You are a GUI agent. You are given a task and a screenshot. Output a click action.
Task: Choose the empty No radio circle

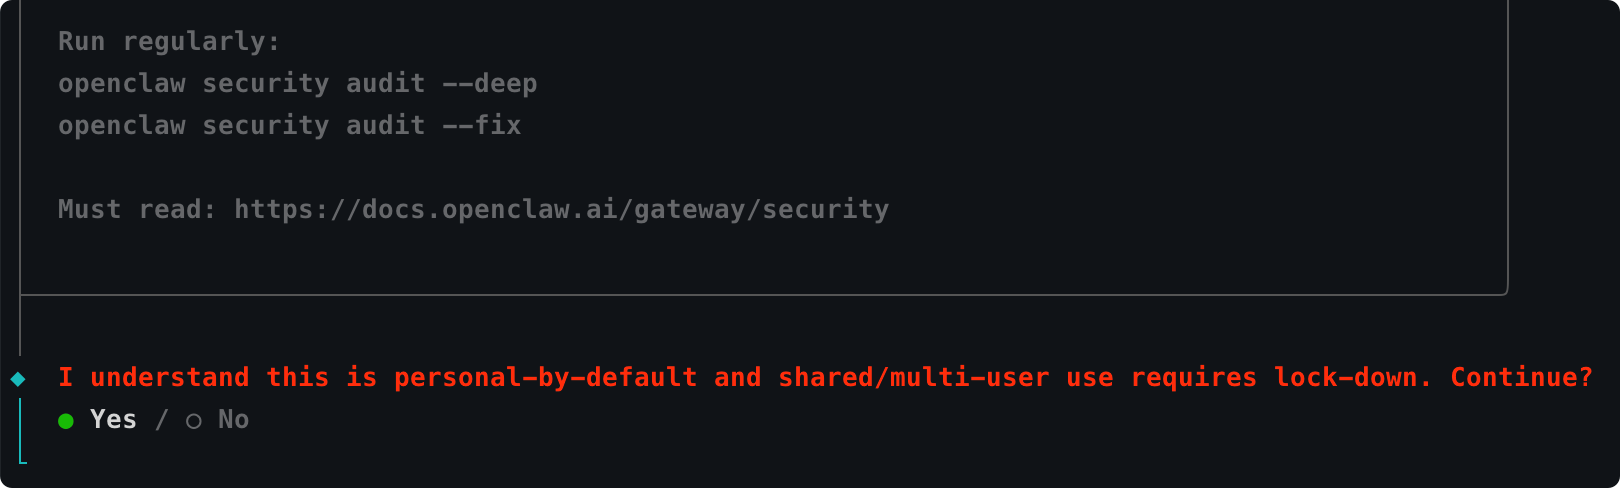coord(194,421)
